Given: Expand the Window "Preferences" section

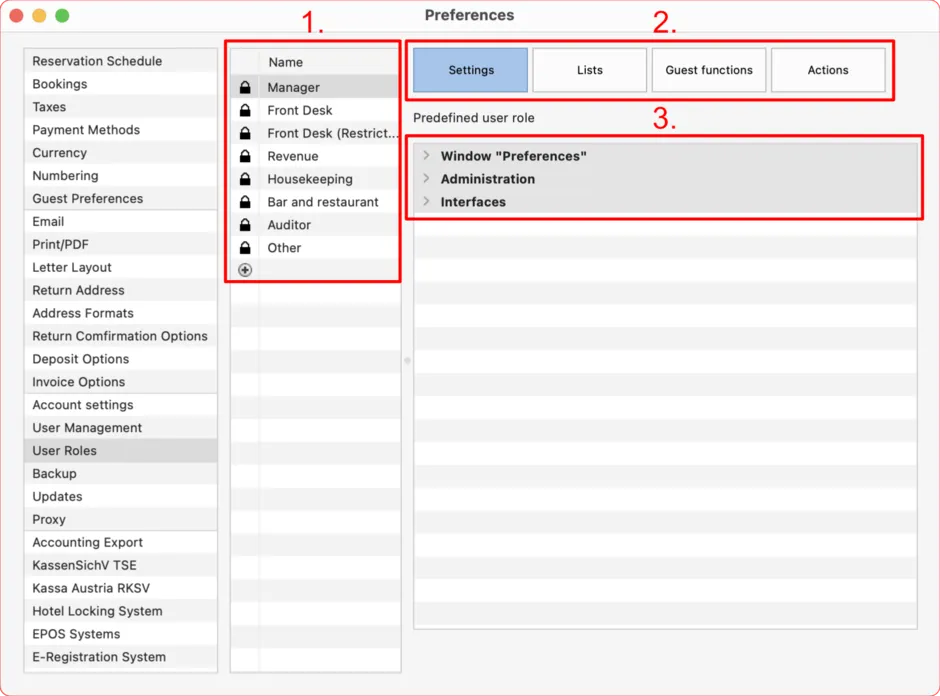Looking at the screenshot, I should 426,156.
